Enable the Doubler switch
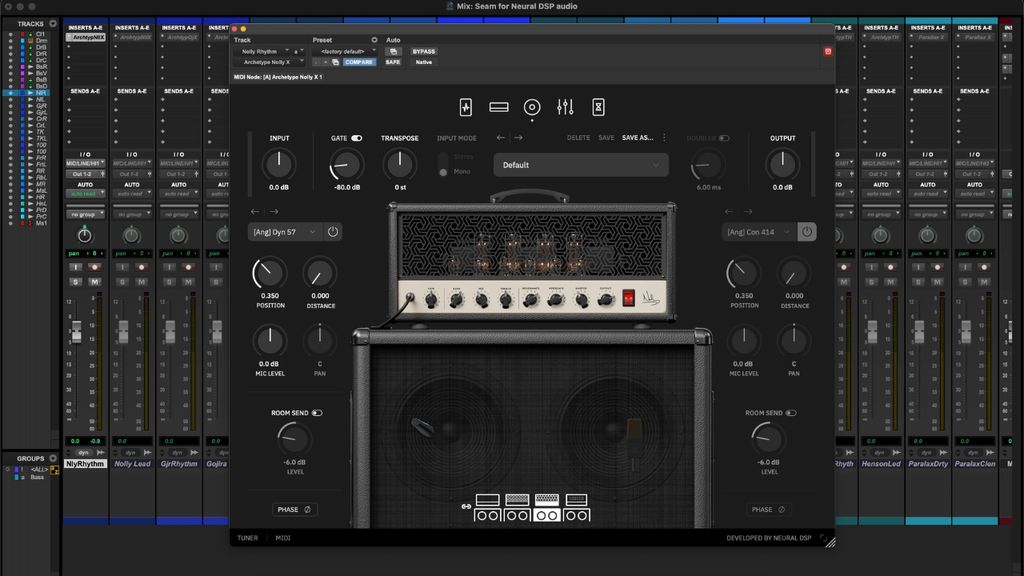Image resolution: width=1024 pixels, height=576 pixels. point(724,138)
